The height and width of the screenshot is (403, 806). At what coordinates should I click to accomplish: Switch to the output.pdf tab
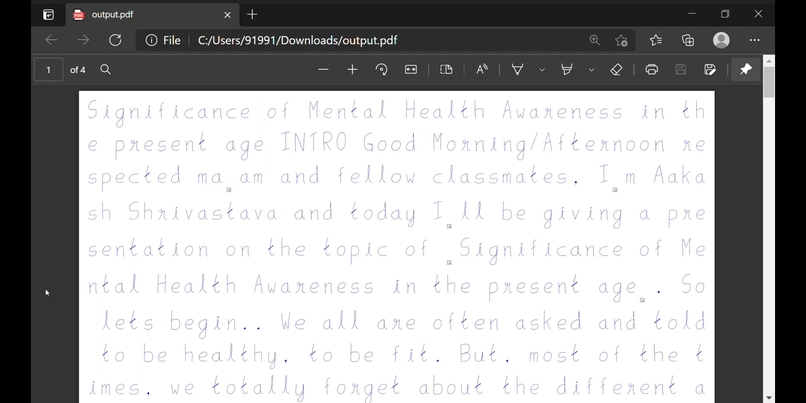pos(152,14)
